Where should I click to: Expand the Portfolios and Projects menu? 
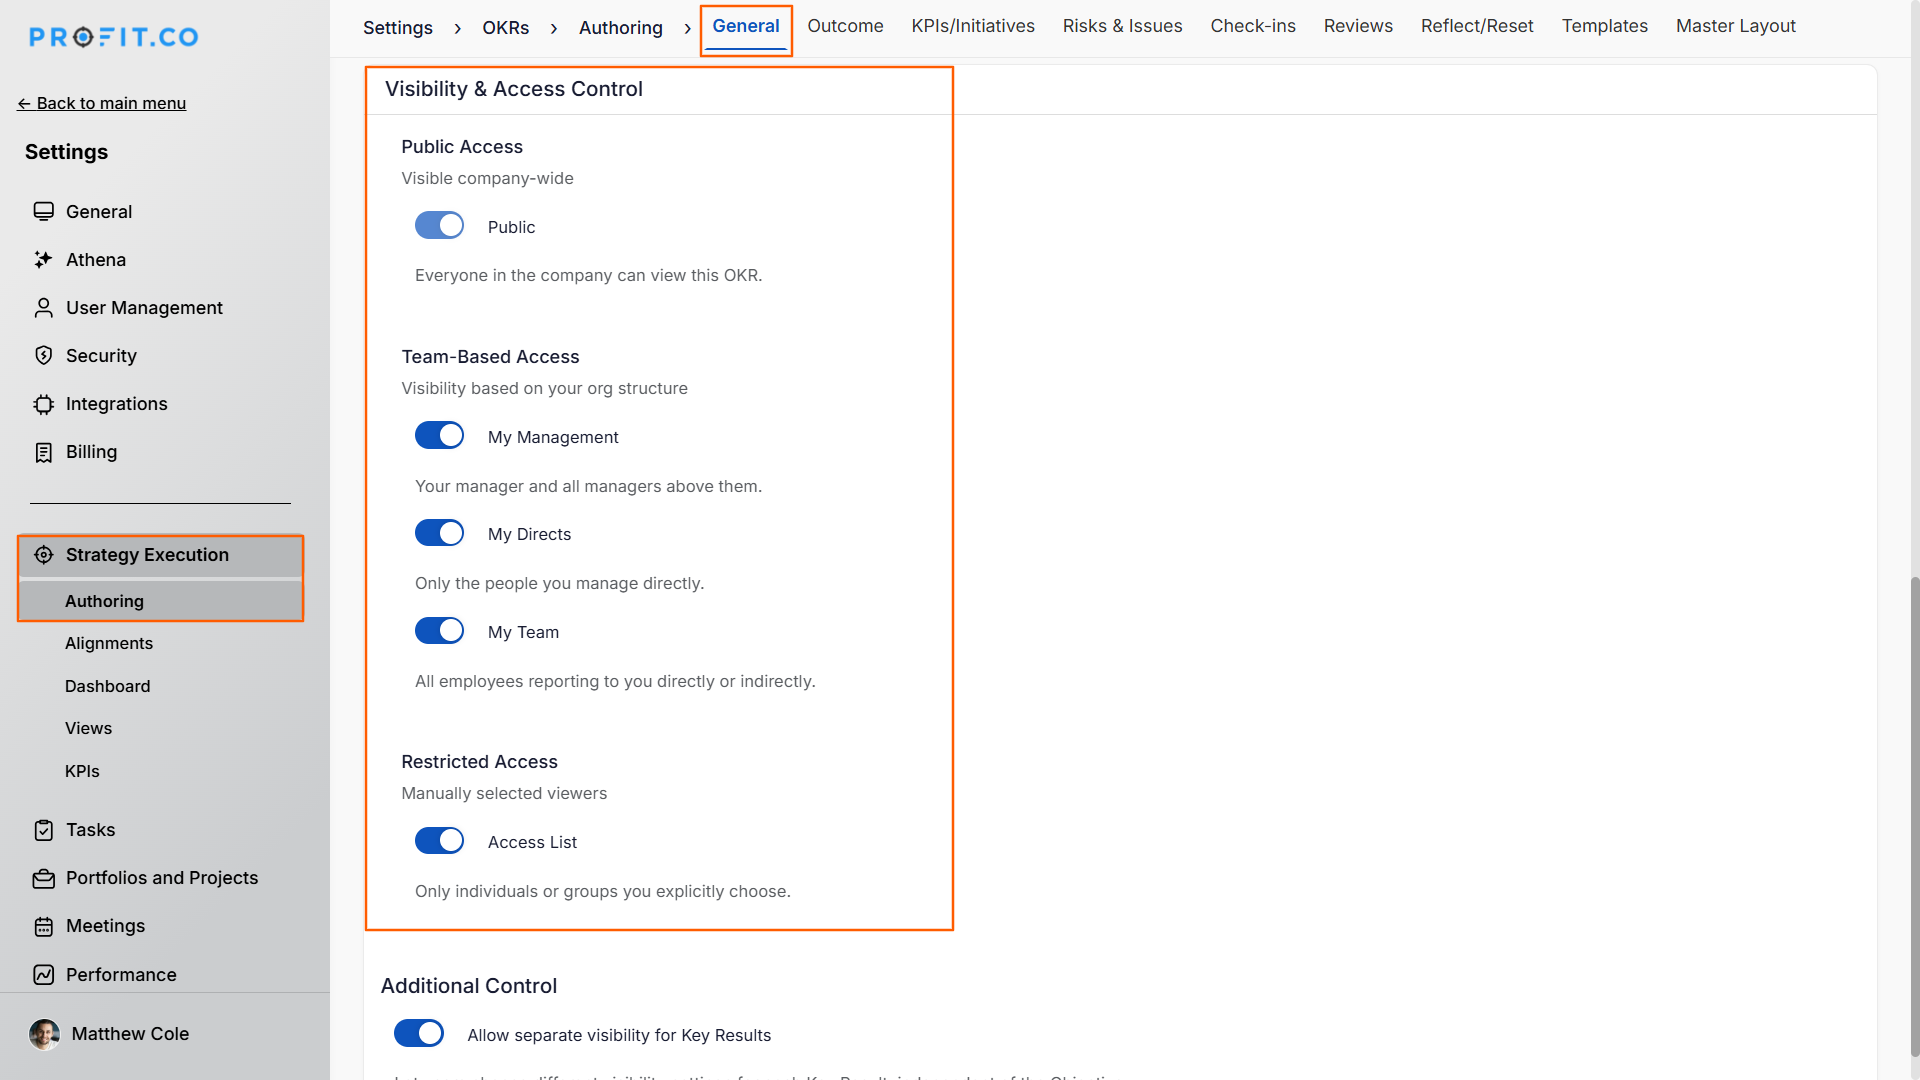click(x=160, y=878)
